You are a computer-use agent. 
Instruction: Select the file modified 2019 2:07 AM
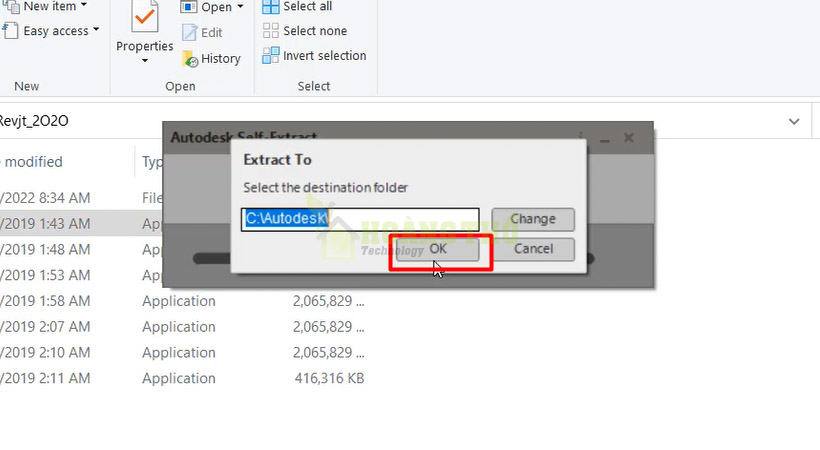click(182, 327)
